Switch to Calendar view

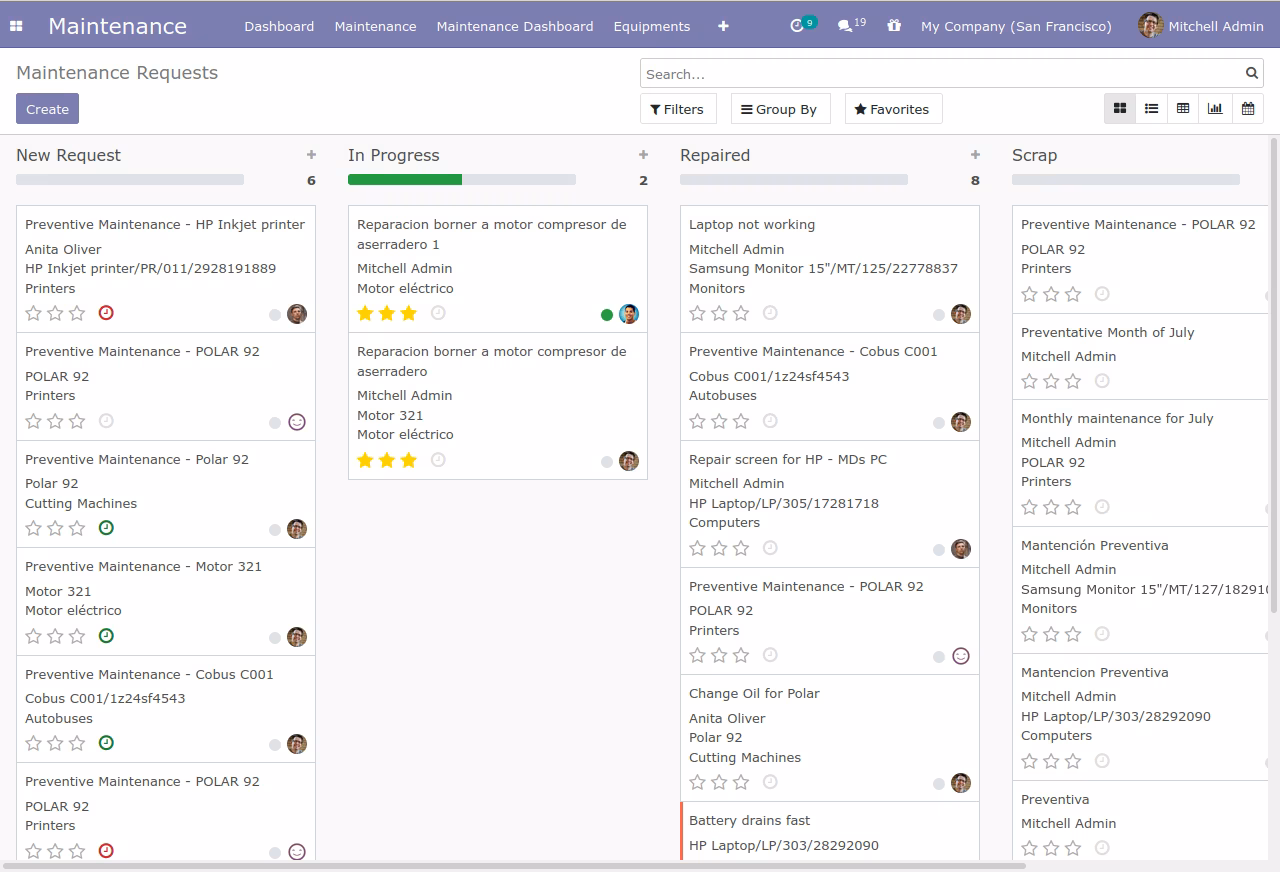1248,109
